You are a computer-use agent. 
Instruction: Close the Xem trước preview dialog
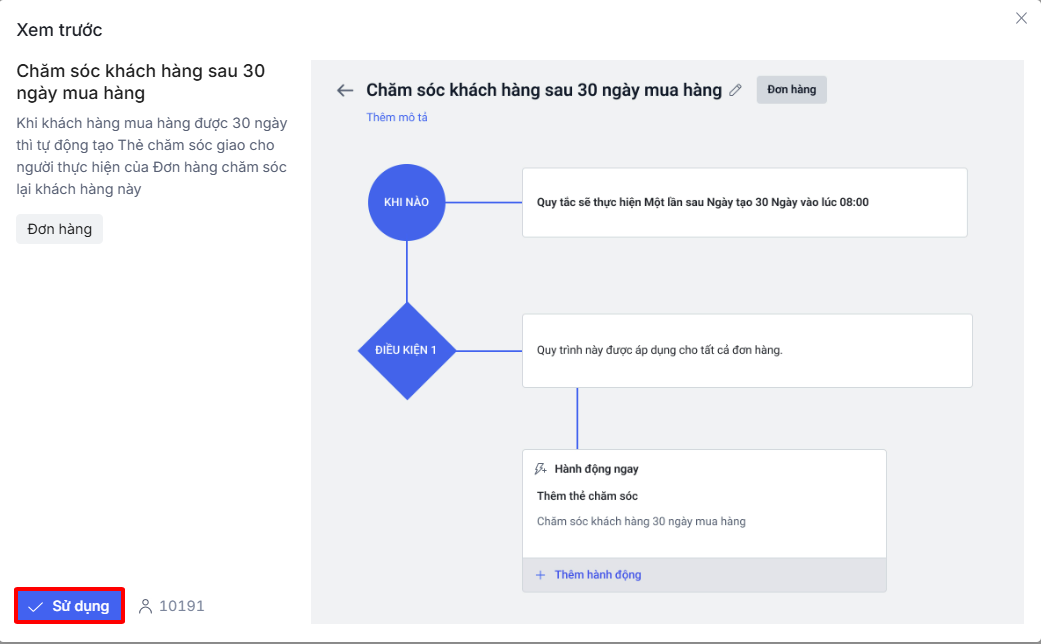pos(1021,18)
